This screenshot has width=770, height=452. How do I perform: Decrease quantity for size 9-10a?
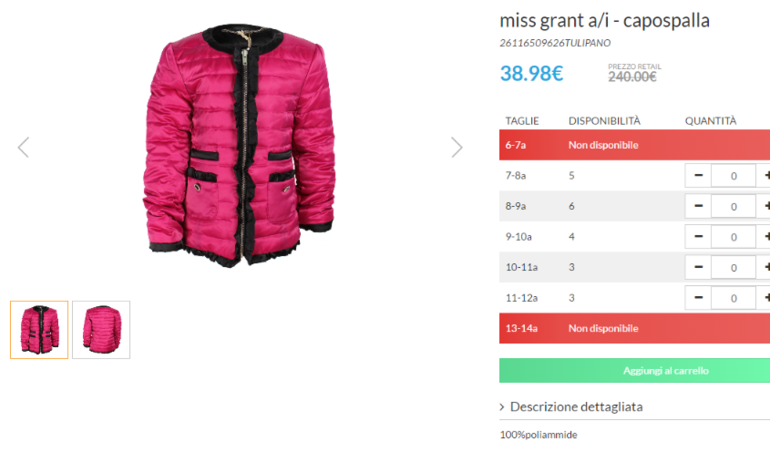pyautogui.click(x=698, y=236)
